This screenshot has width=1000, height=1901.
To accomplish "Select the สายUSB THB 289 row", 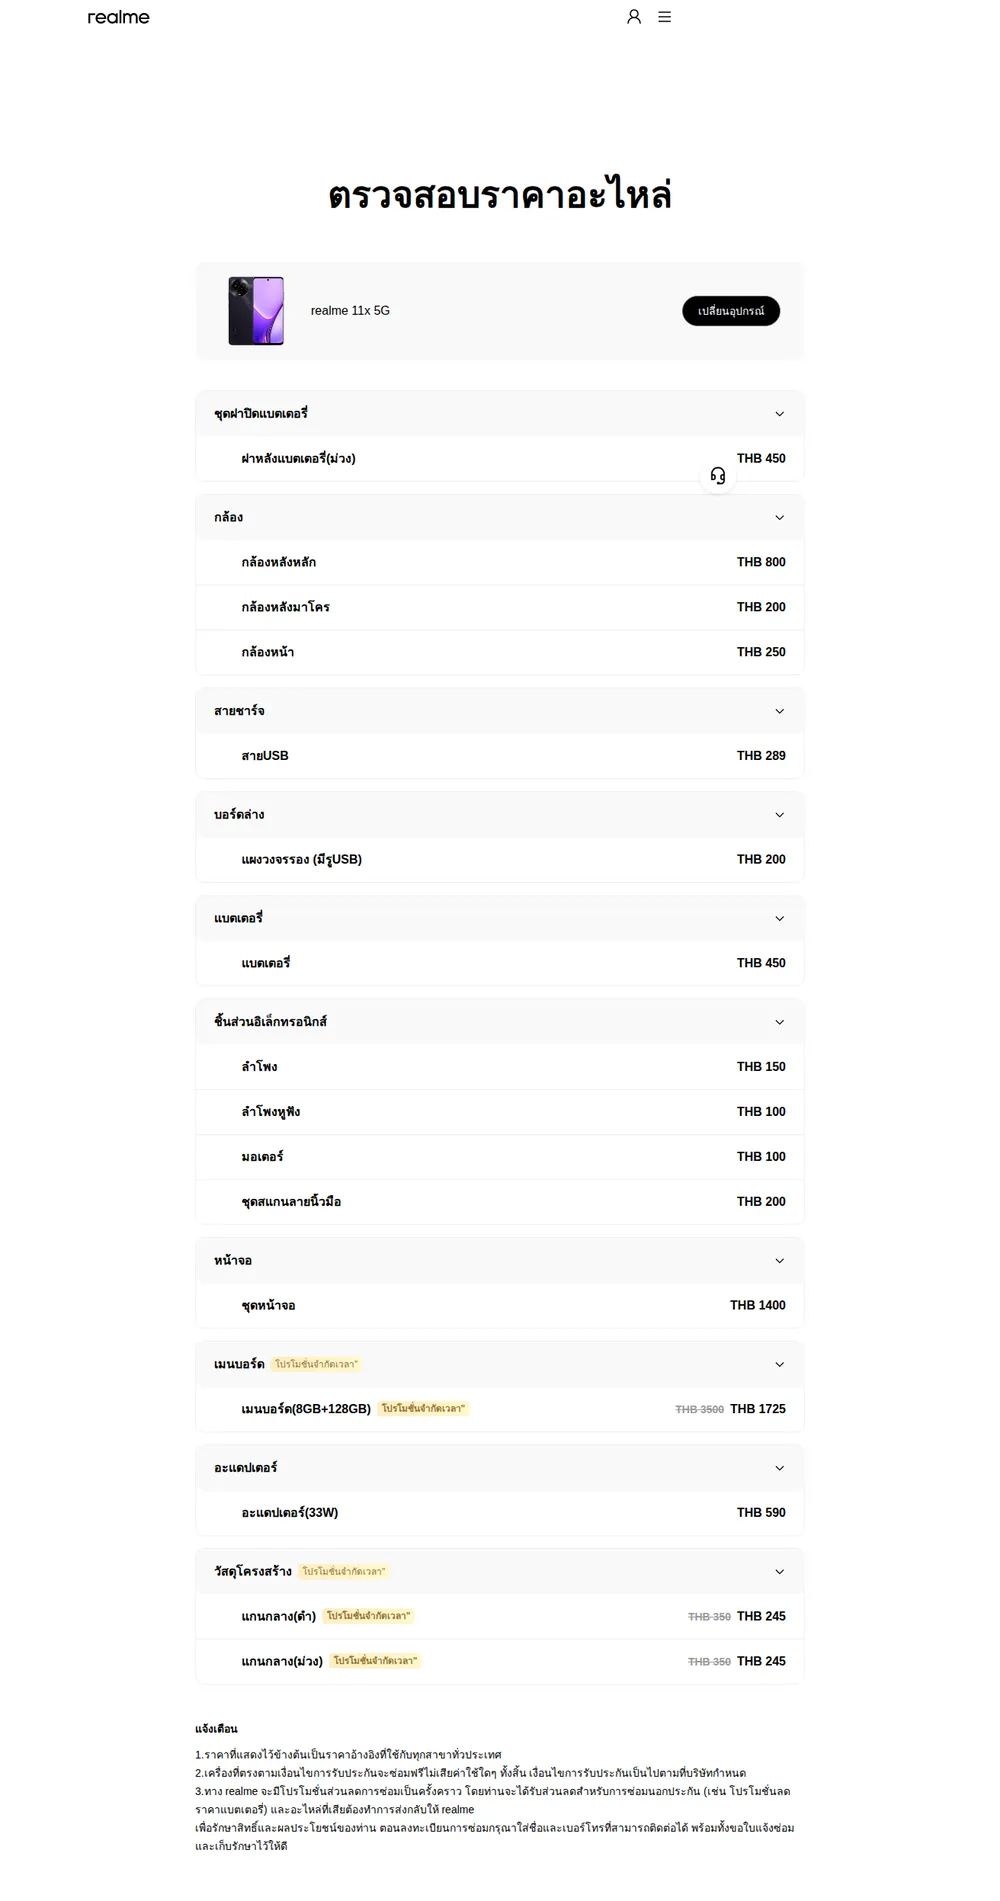I will (x=500, y=756).
